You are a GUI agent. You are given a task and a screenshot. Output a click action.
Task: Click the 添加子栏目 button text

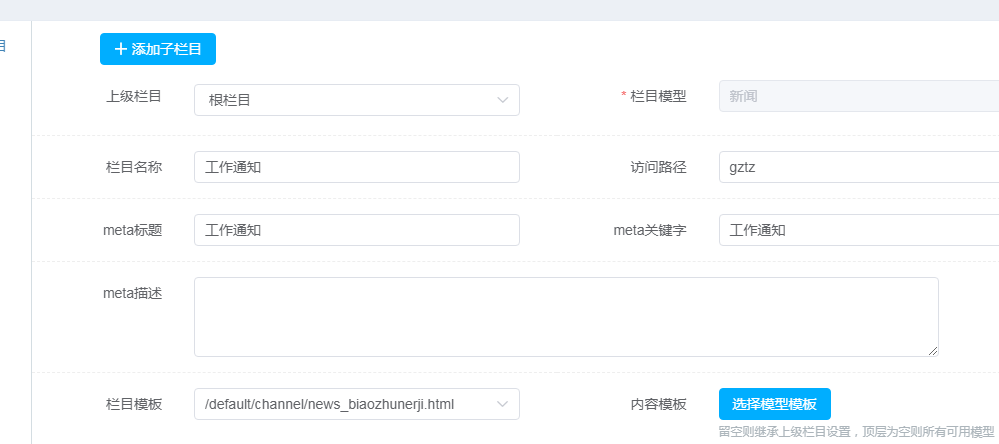pyautogui.click(x=167, y=49)
